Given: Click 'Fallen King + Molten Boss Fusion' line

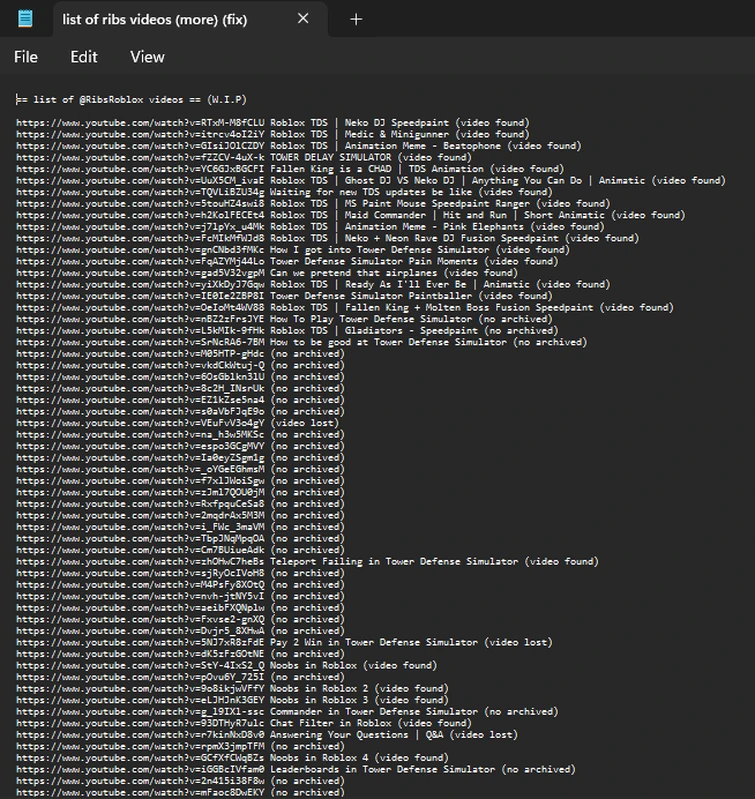Looking at the screenshot, I should [345, 307].
